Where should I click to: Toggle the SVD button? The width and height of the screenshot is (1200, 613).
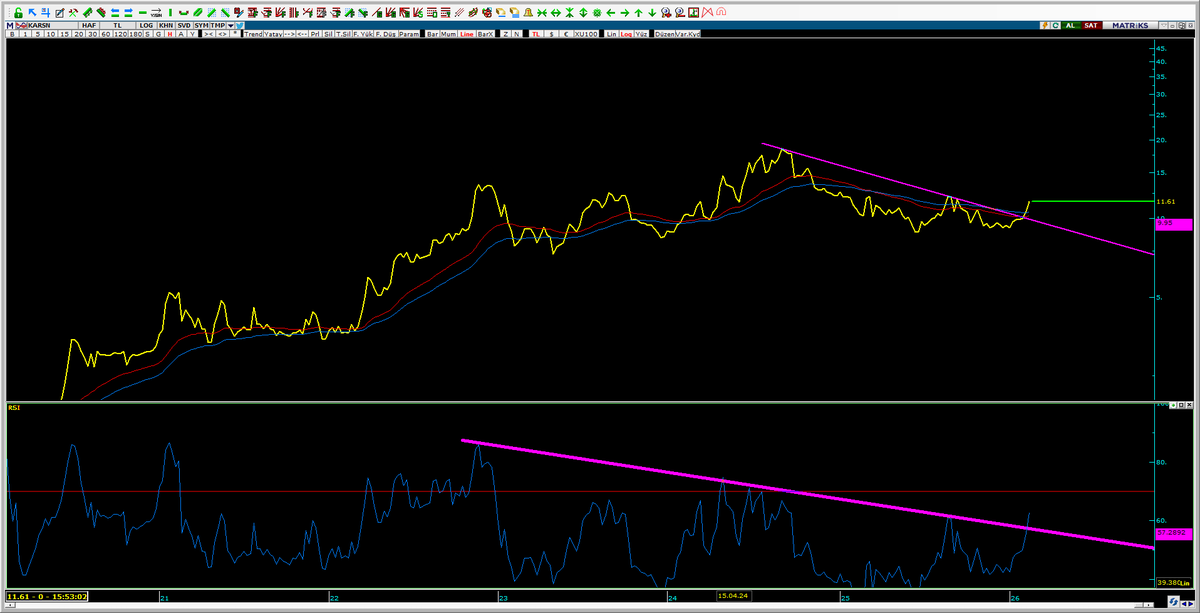click(184, 24)
